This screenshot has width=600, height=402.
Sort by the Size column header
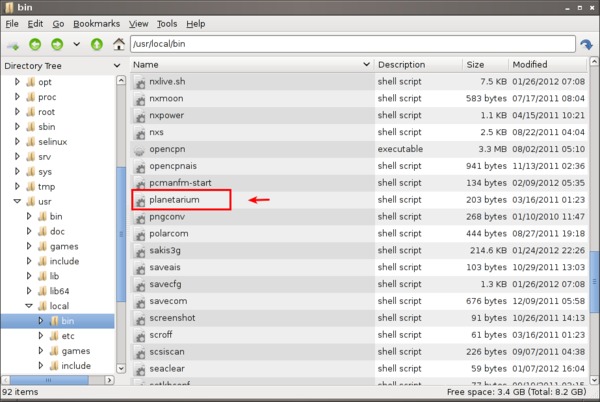pyautogui.click(x=485, y=65)
